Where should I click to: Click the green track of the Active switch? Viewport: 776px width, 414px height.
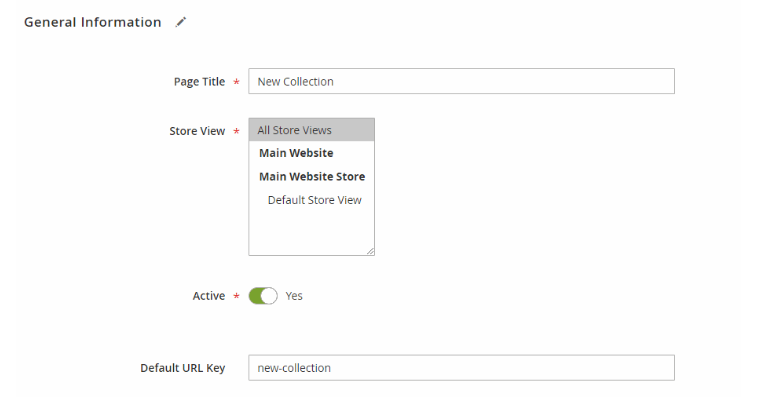[255, 296]
